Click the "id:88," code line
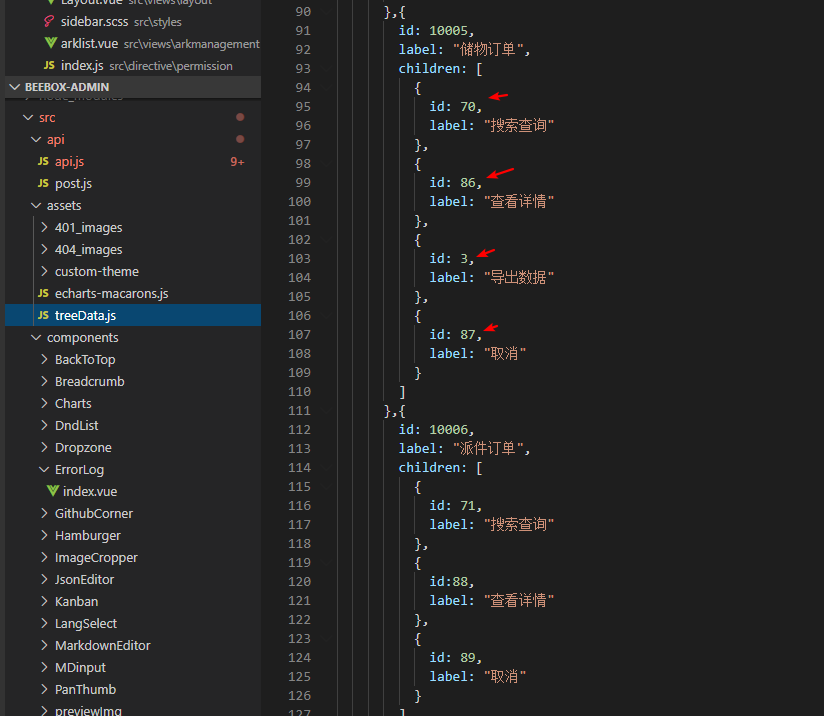Screen dimensions: 824x716 tap(452, 582)
